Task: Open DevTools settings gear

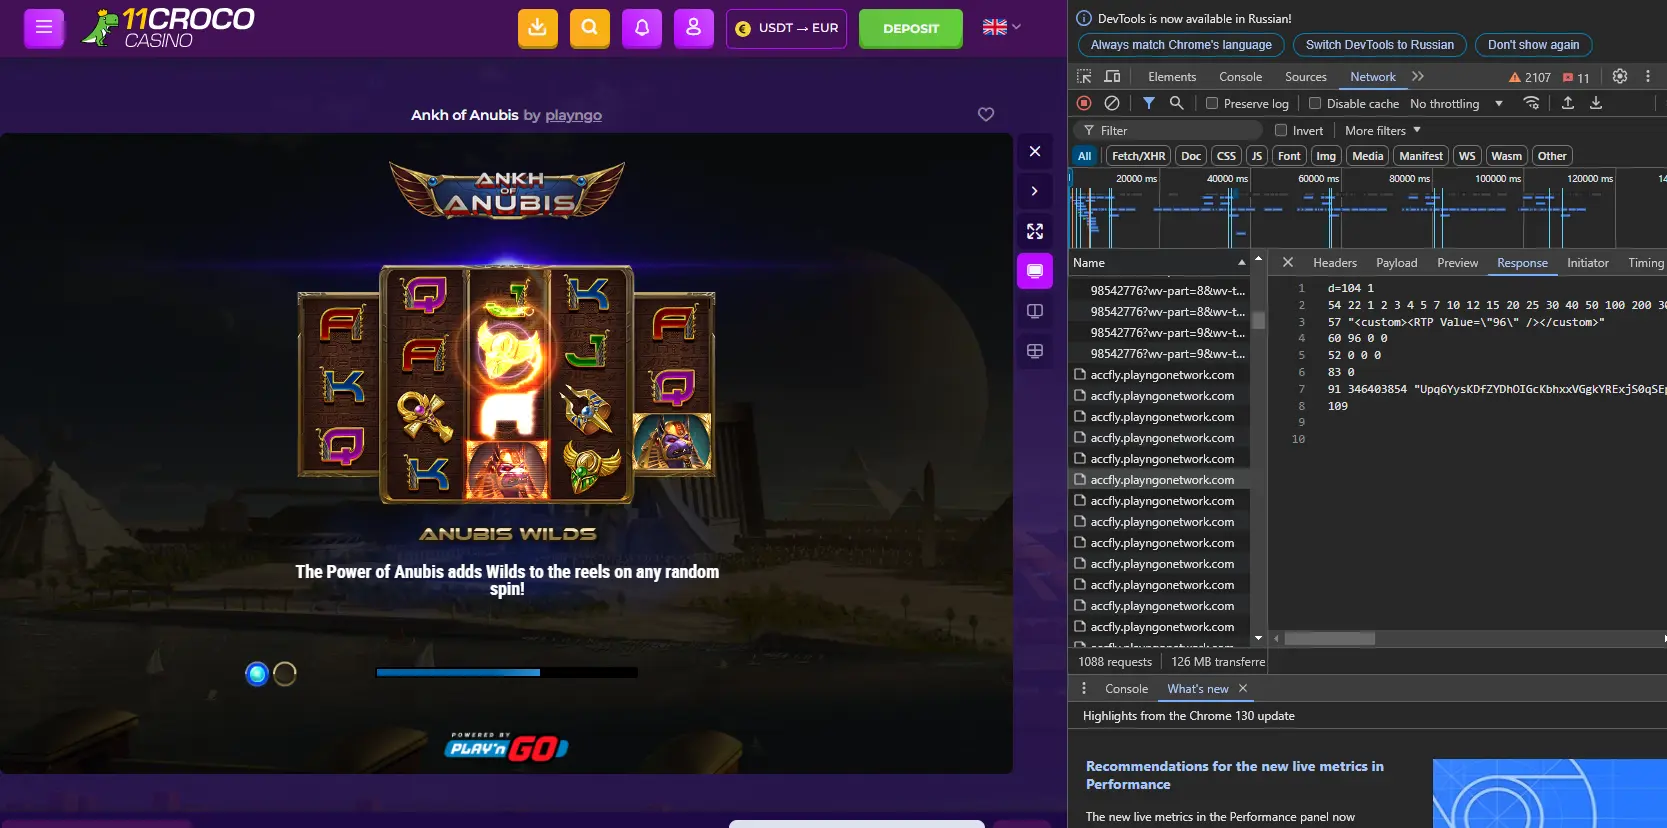Action: point(1620,77)
